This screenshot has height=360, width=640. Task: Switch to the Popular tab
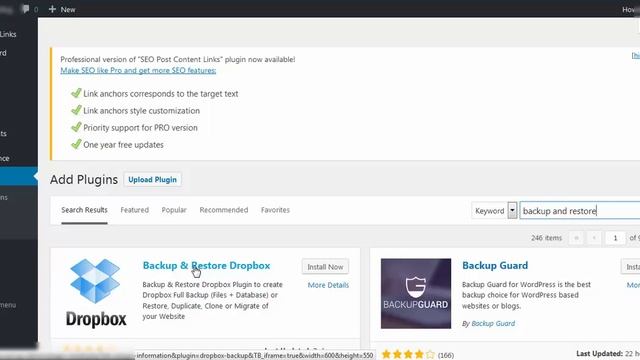[174, 210]
